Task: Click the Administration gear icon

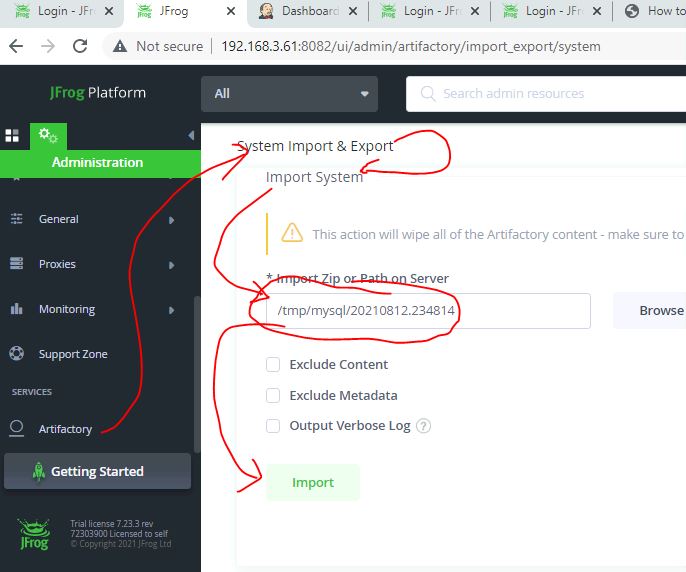Action: click(47, 136)
